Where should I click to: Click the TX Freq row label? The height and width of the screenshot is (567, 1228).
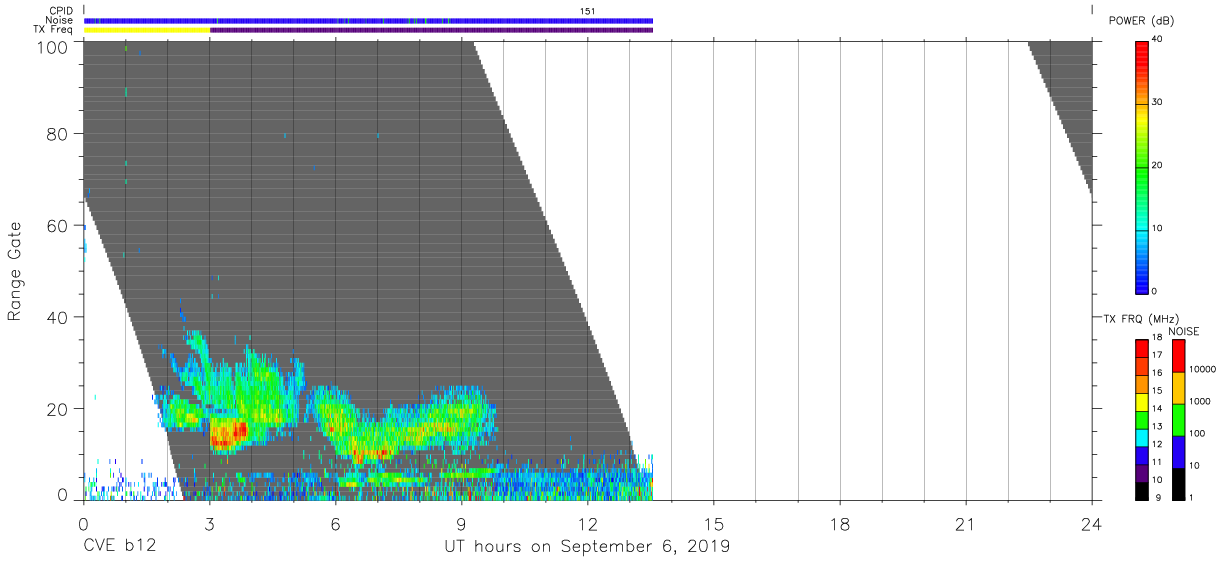(53, 30)
